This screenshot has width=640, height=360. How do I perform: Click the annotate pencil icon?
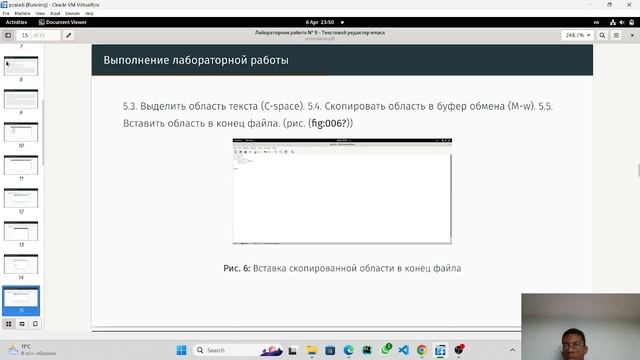pyautogui.click(x=69, y=36)
